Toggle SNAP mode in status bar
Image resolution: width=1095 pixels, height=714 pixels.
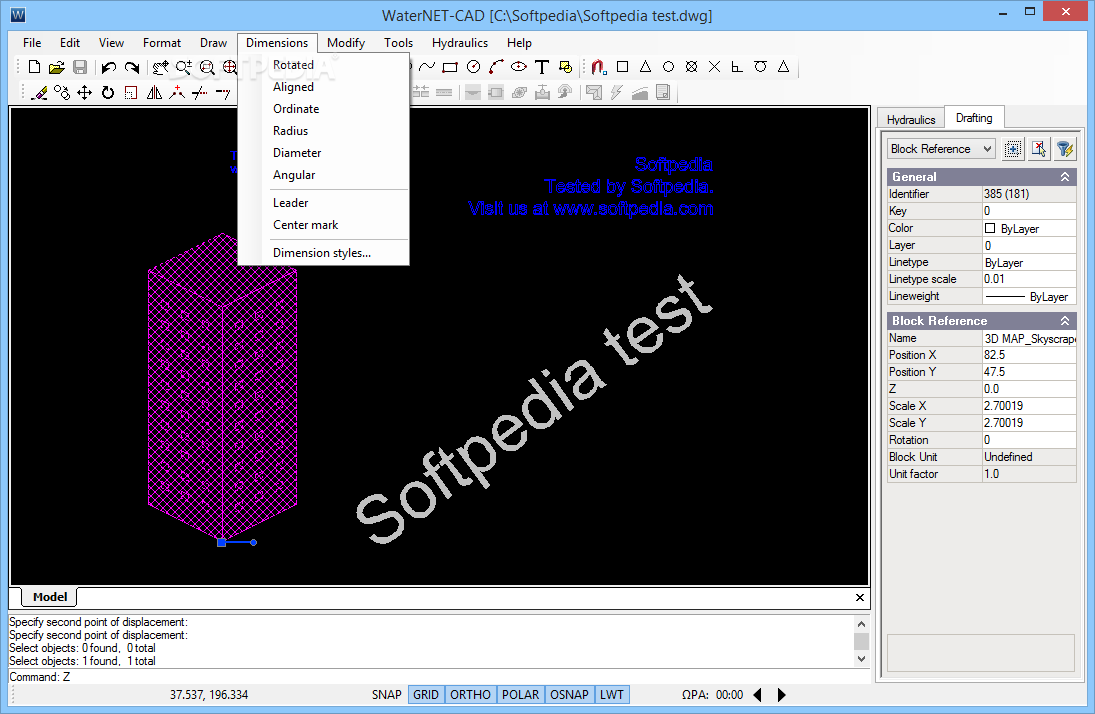point(386,694)
